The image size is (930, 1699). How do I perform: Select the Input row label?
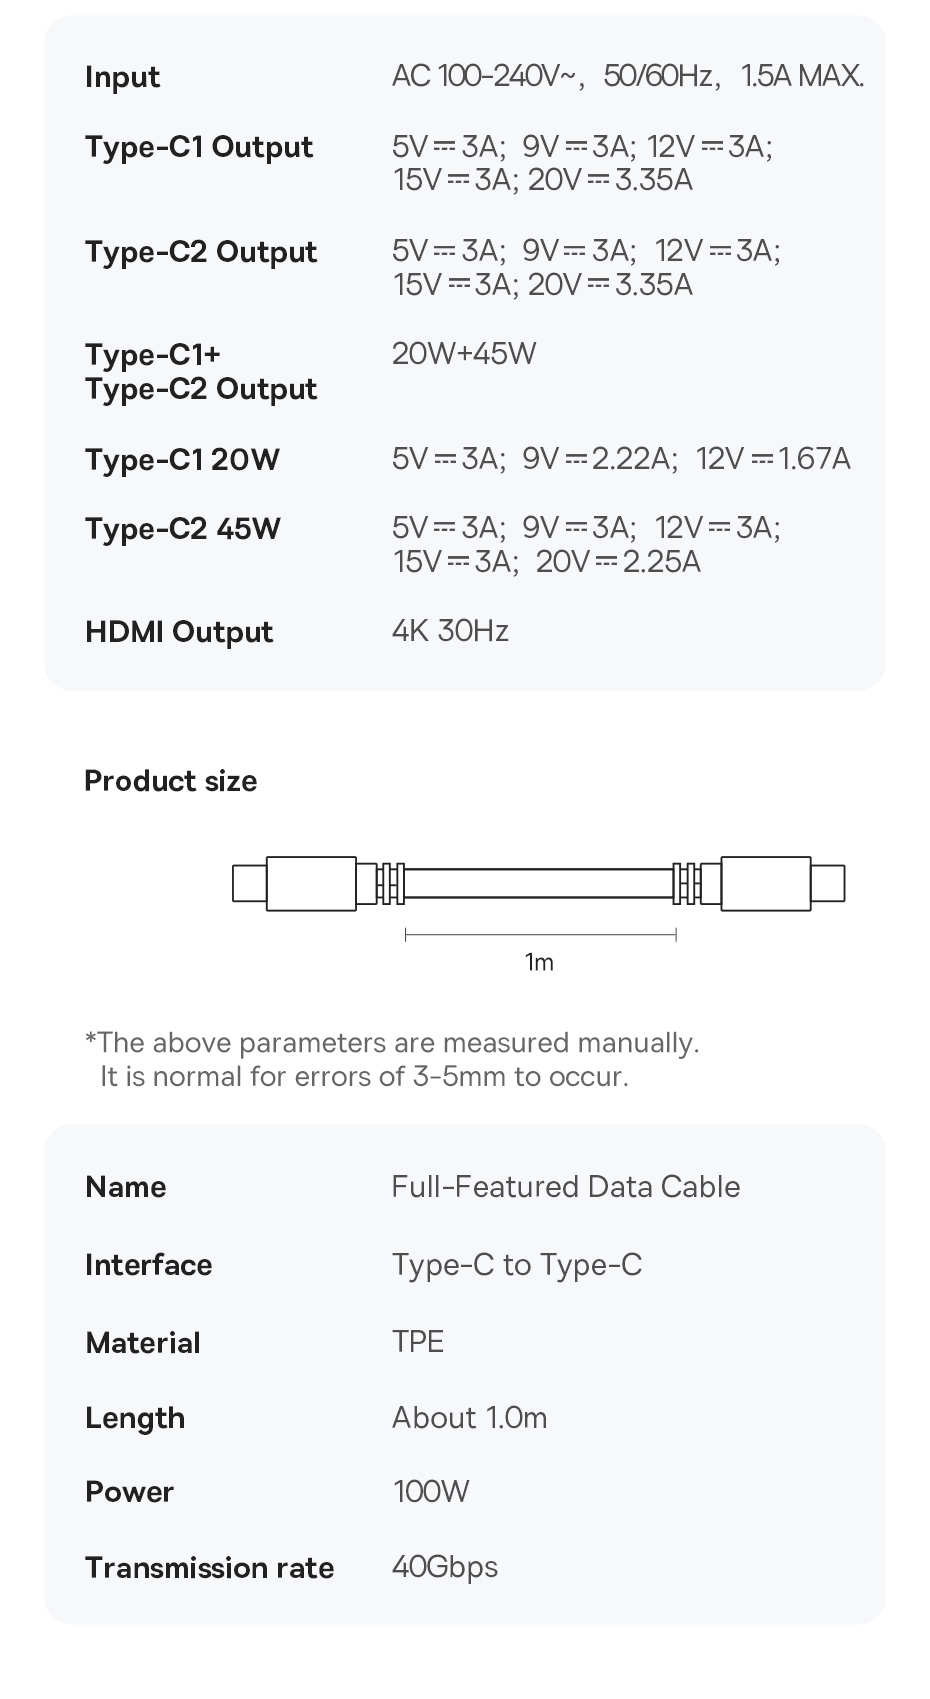(x=122, y=77)
